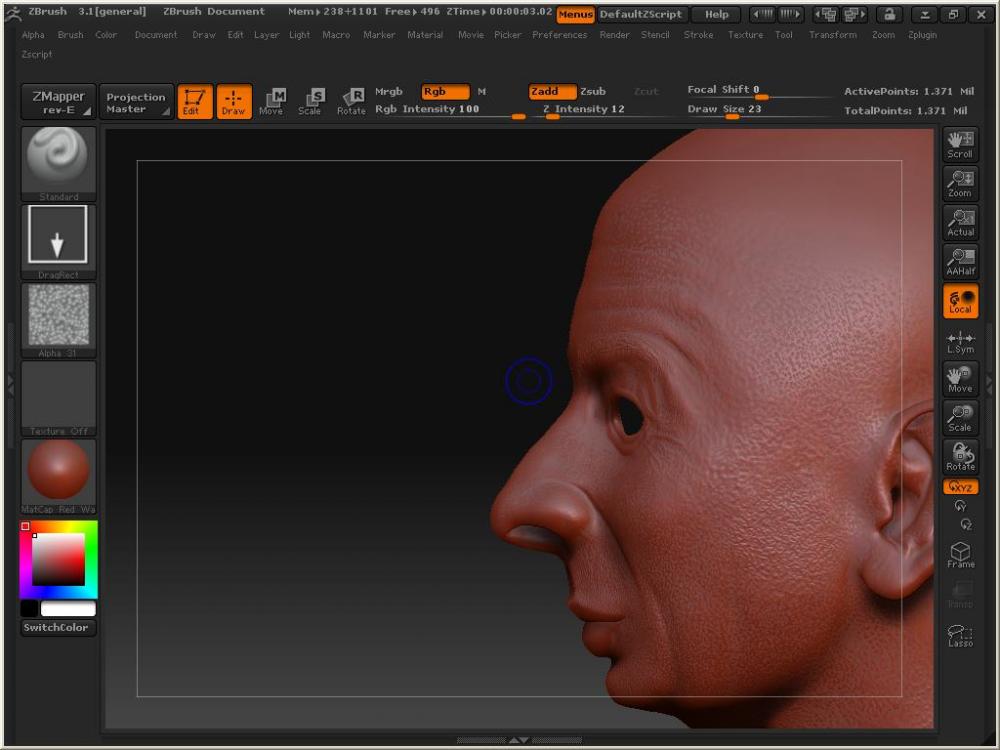Activate the Lasso selection icon
The height and width of the screenshot is (750, 1000).
pyautogui.click(x=960, y=635)
